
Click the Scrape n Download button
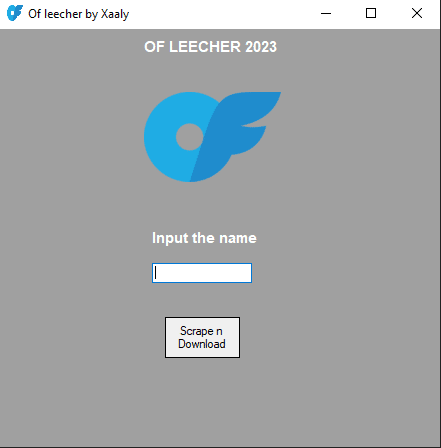pyautogui.click(x=202, y=337)
